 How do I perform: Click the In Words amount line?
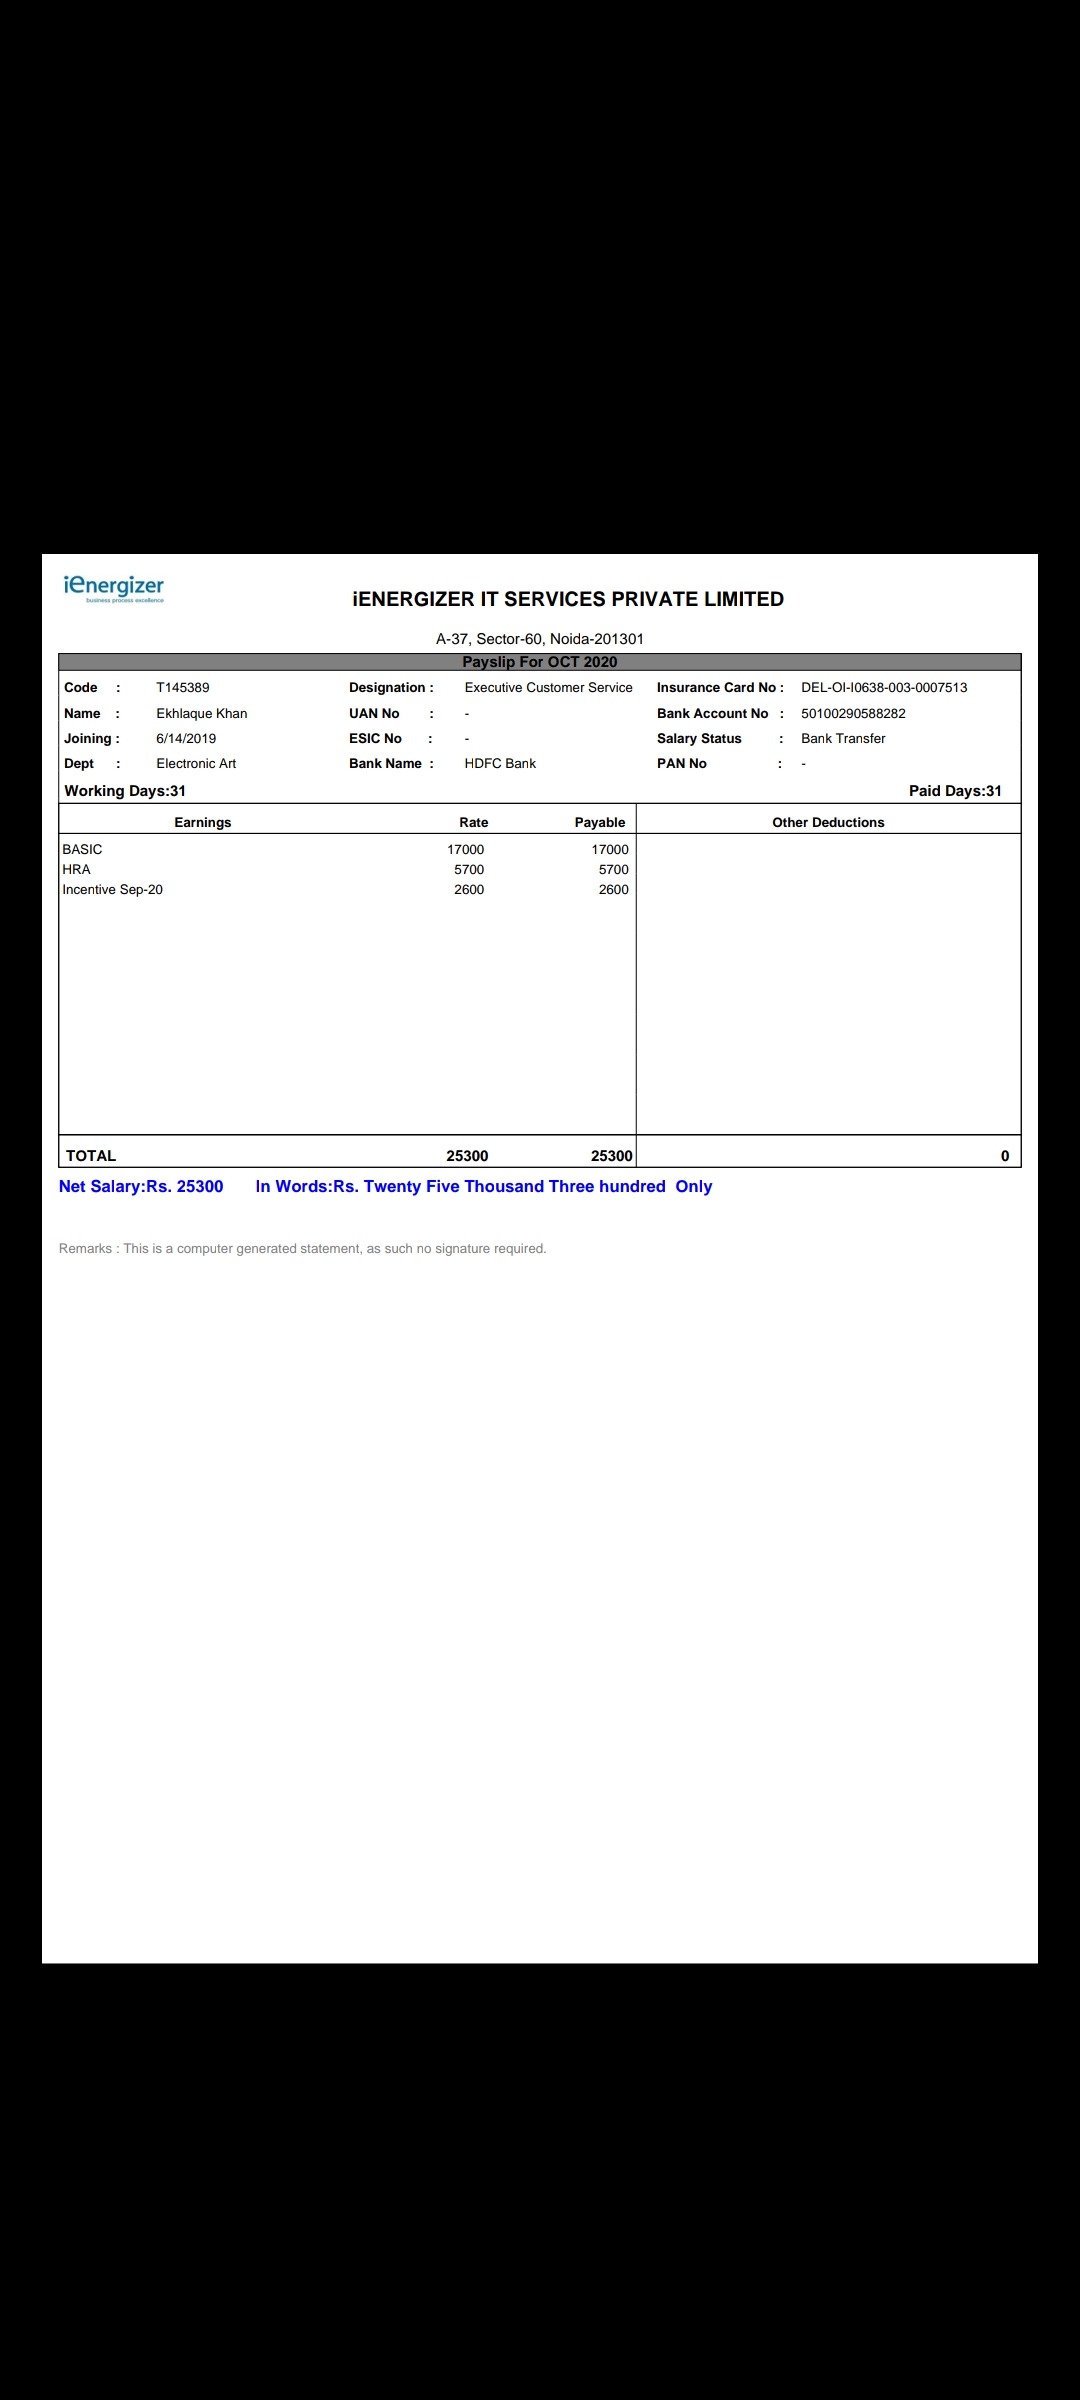click(x=484, y=1187)
